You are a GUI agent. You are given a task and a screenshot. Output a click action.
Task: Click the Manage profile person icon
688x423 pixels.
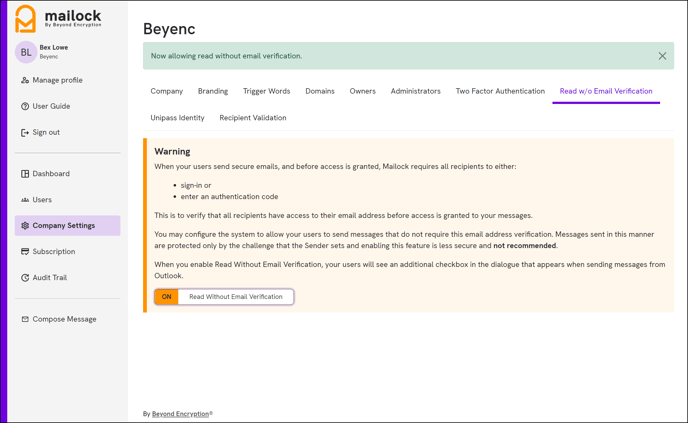[25, 80]
